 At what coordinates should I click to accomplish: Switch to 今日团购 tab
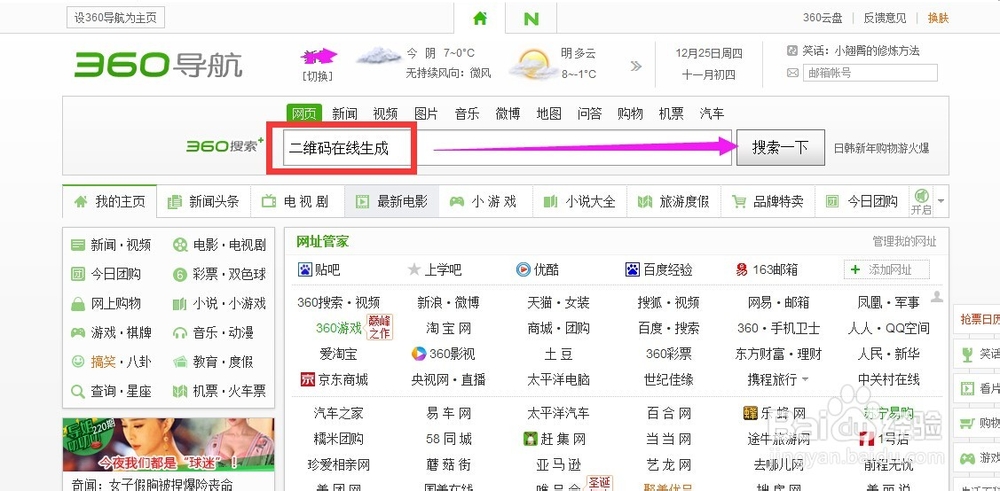862,202
